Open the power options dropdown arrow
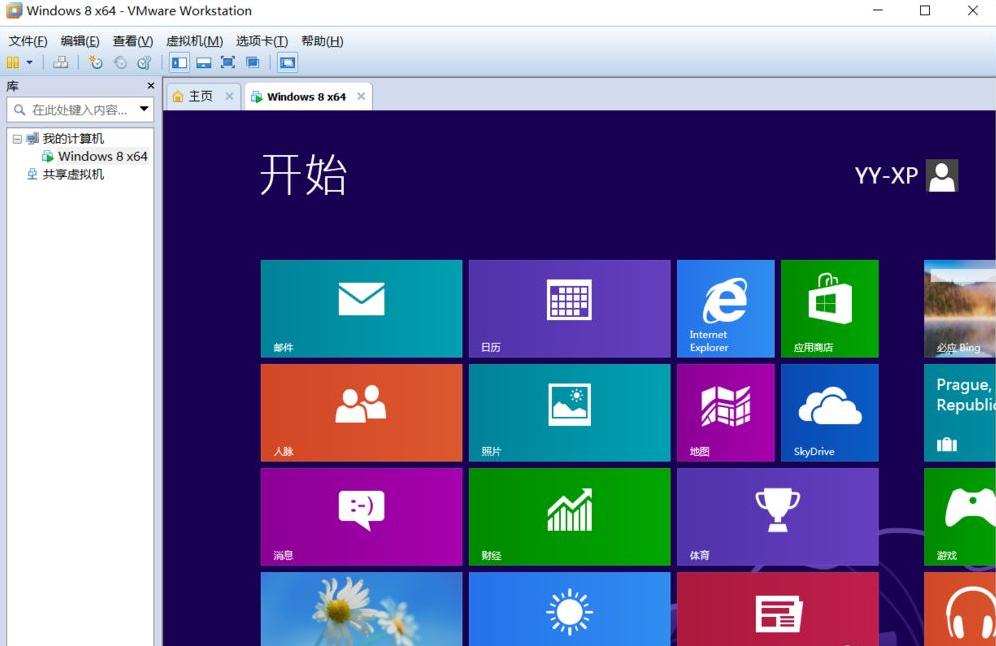The image size is (996, 646). 29,62
